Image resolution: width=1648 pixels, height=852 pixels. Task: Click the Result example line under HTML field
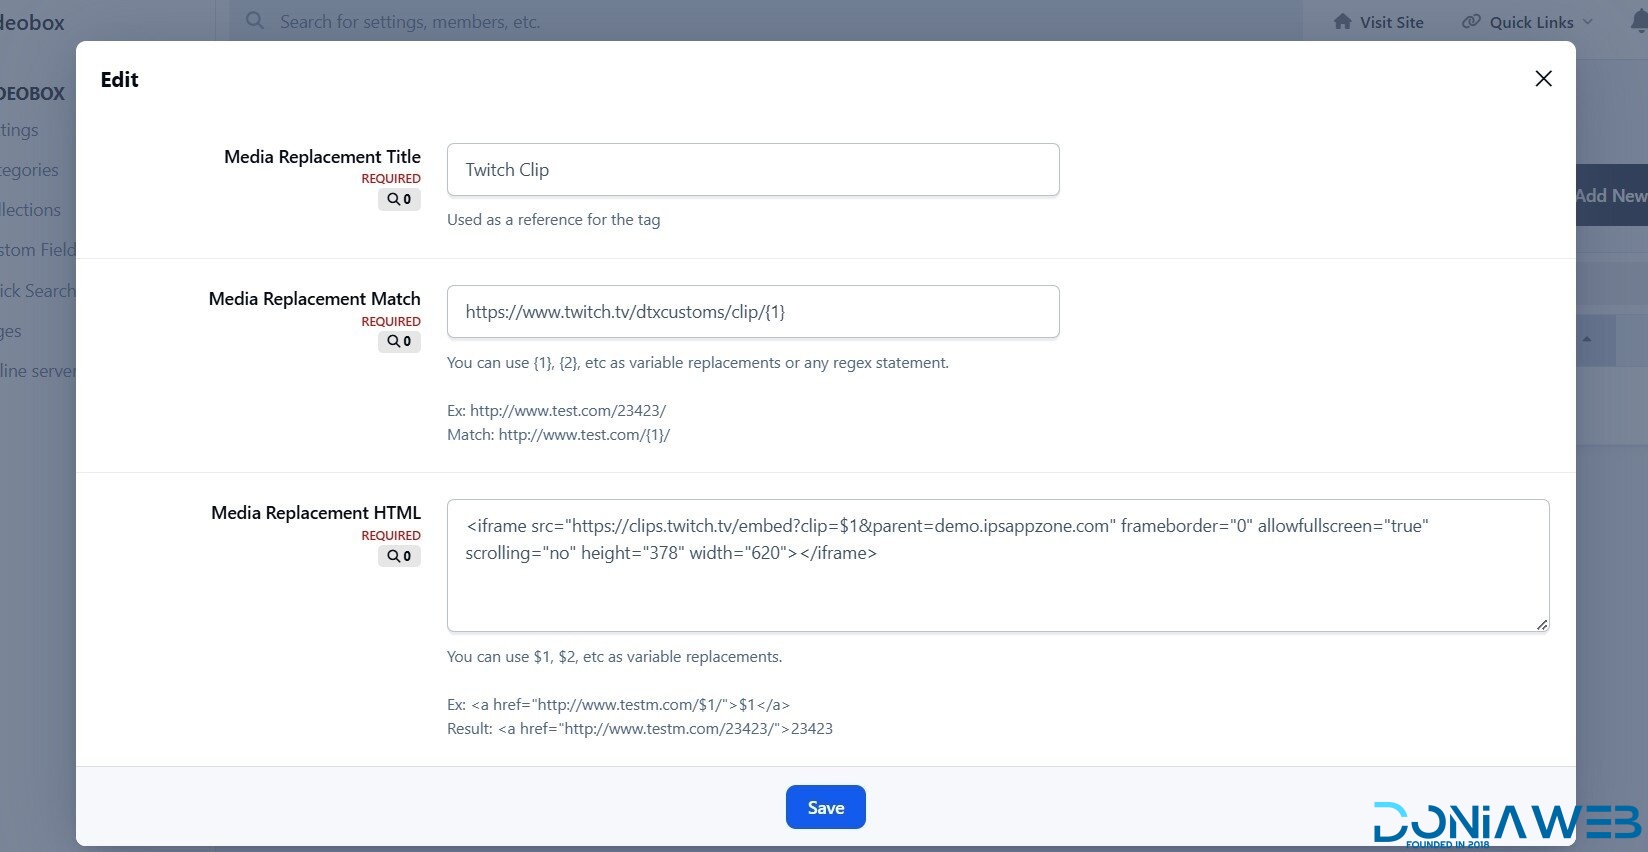click(x=640, y=729)
